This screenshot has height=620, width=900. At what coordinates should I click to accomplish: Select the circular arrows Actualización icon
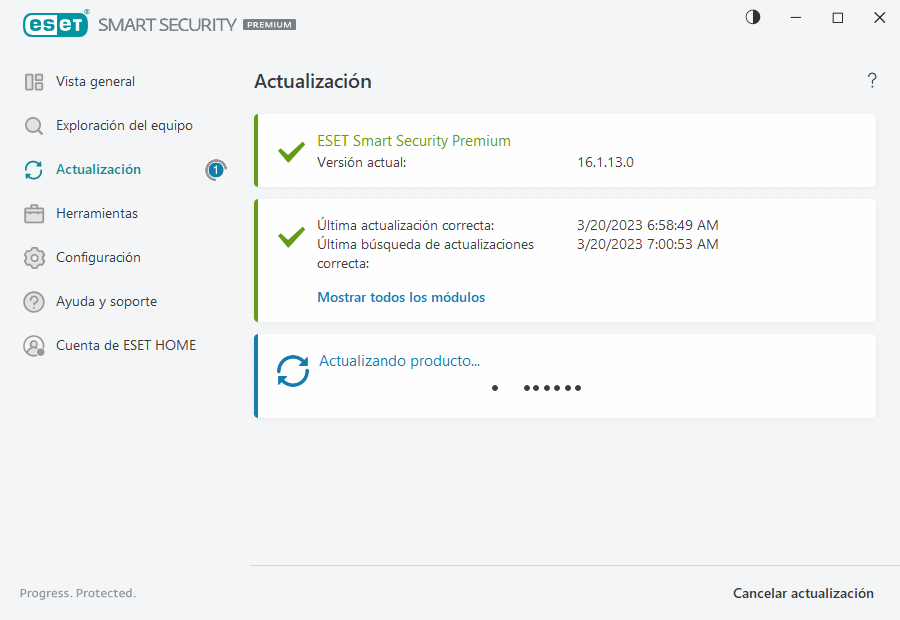click(35, 169)
